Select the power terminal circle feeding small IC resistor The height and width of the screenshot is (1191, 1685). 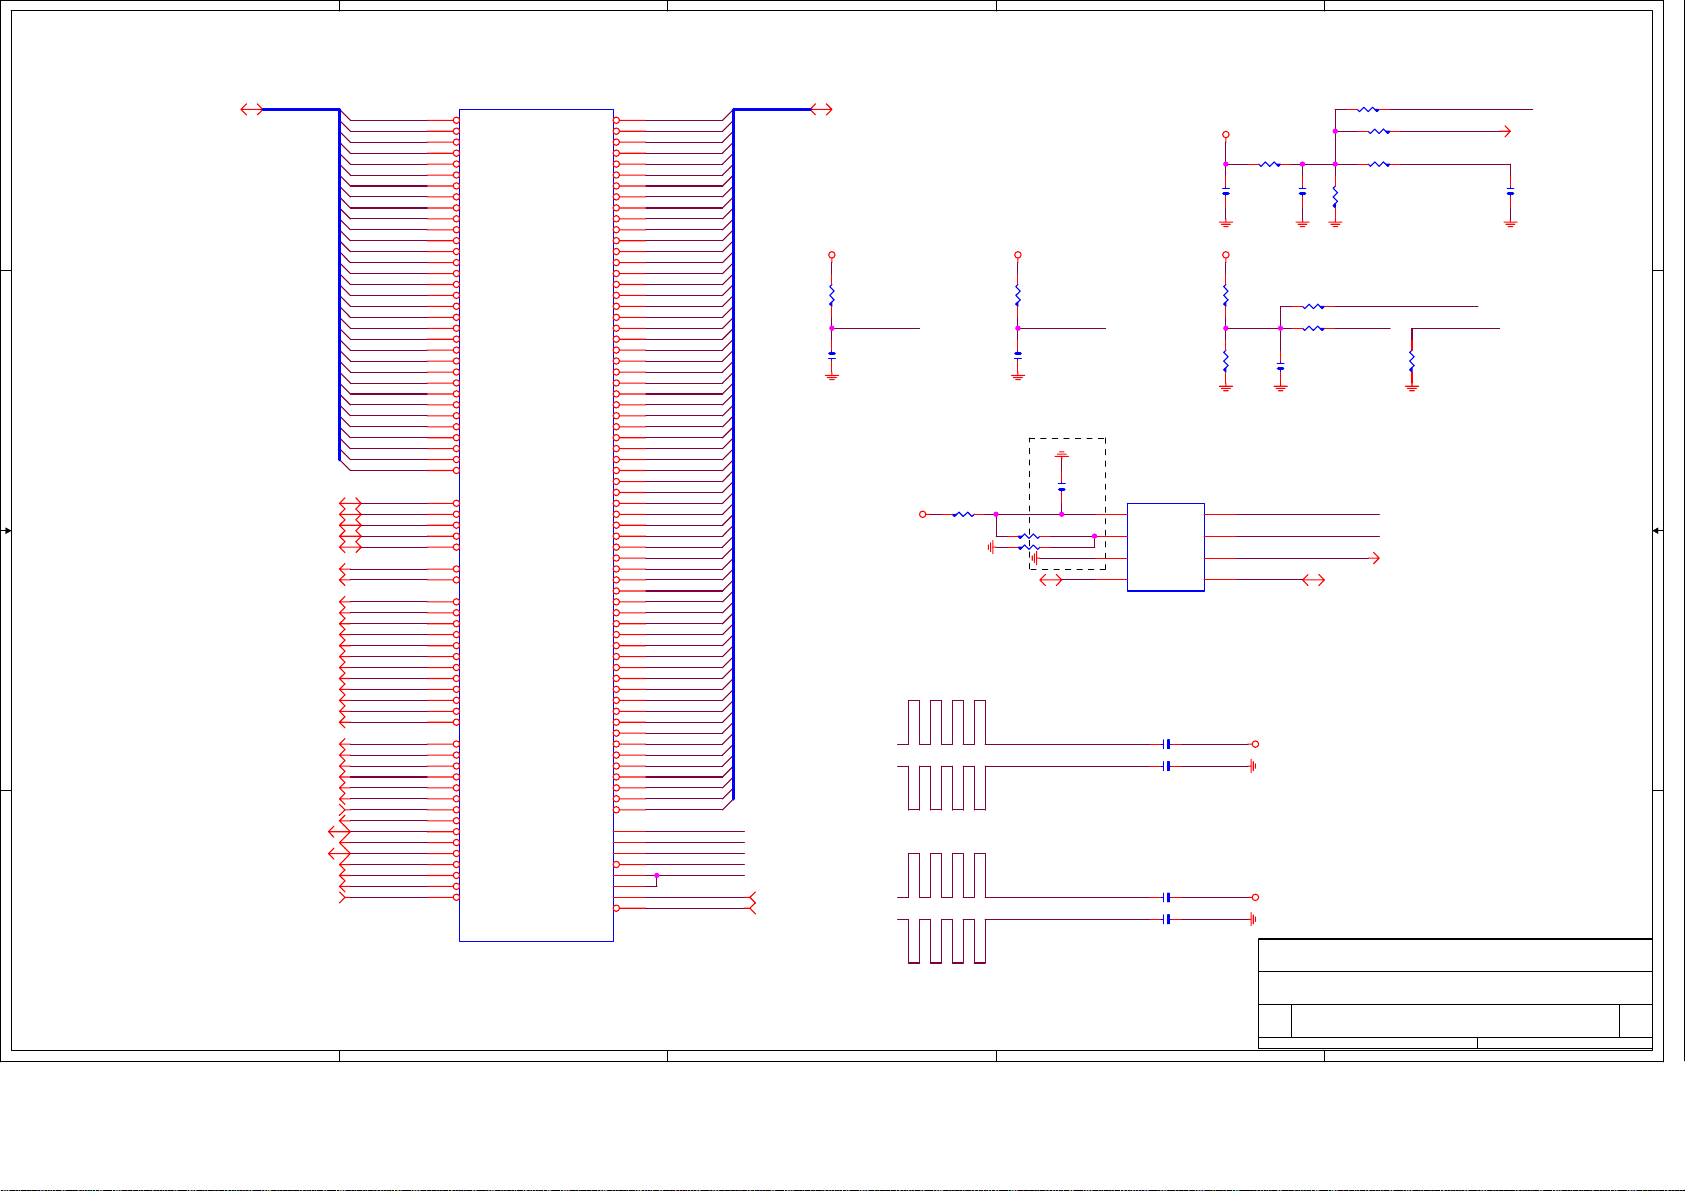pyautogui.click(x=923, y=514)
